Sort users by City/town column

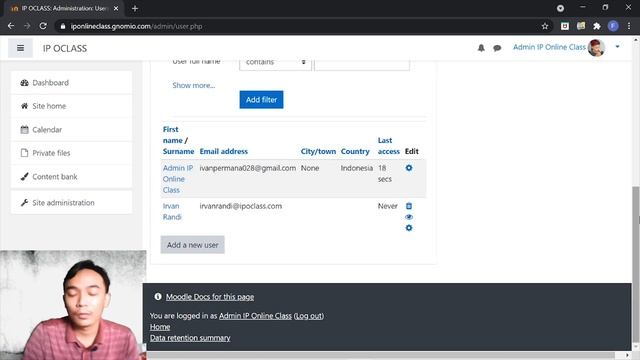point(318,151)
